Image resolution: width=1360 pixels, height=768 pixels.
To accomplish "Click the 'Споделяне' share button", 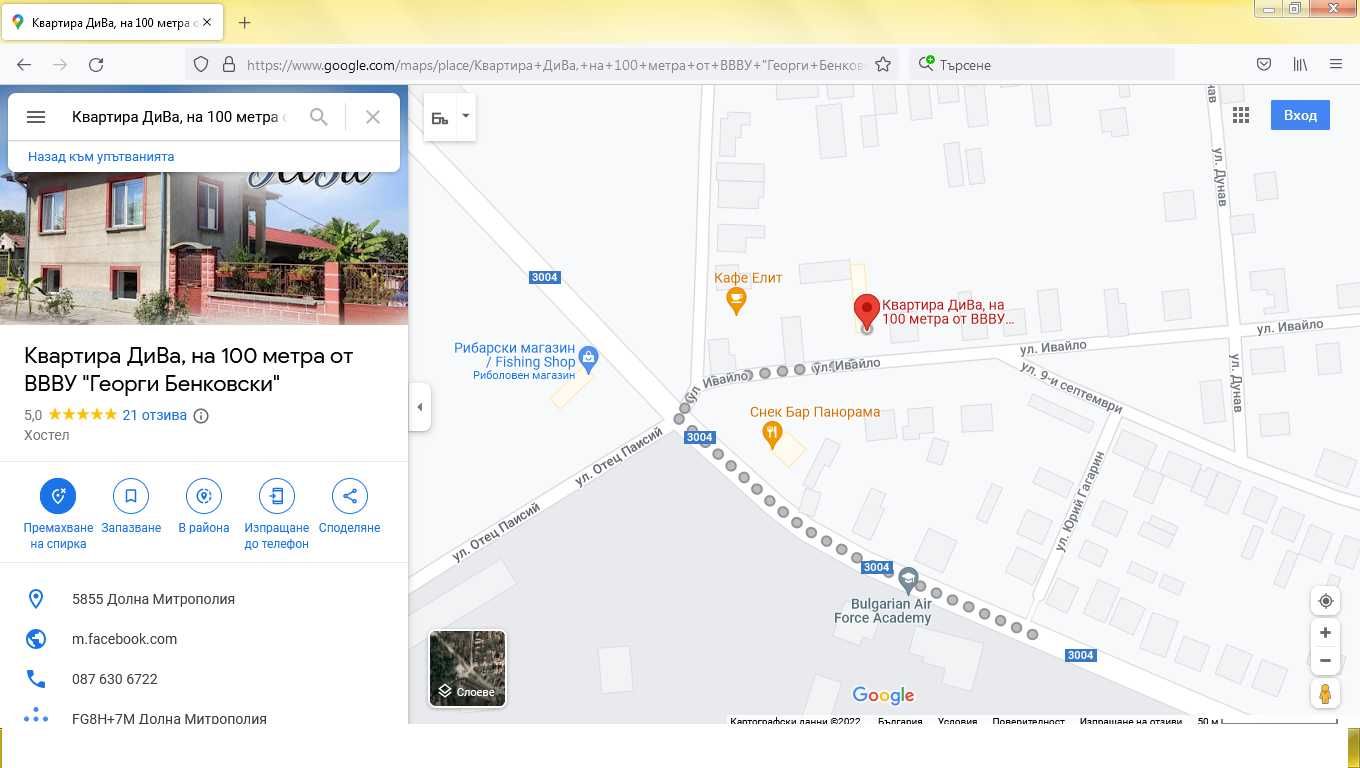I will pyautogui.click(x=350, y=507).
